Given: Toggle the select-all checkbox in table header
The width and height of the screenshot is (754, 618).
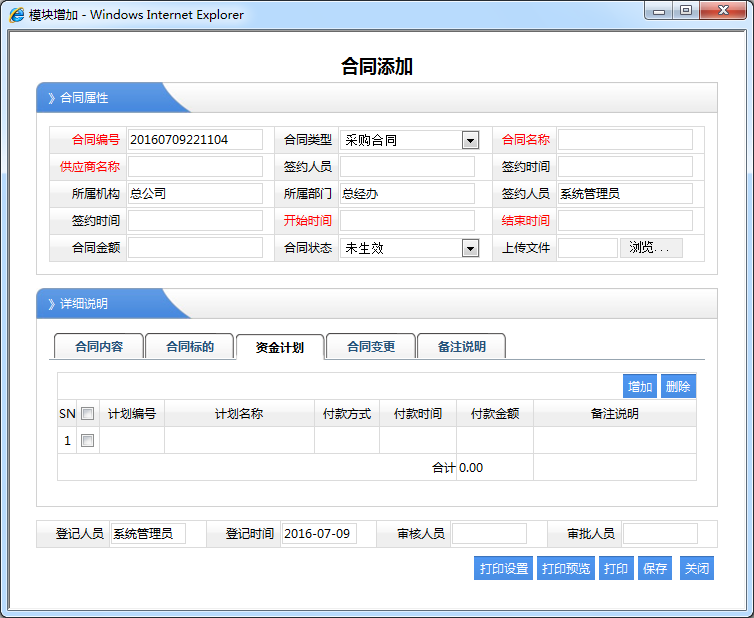Looking at the screenshot, I should [x=87, y=413].
